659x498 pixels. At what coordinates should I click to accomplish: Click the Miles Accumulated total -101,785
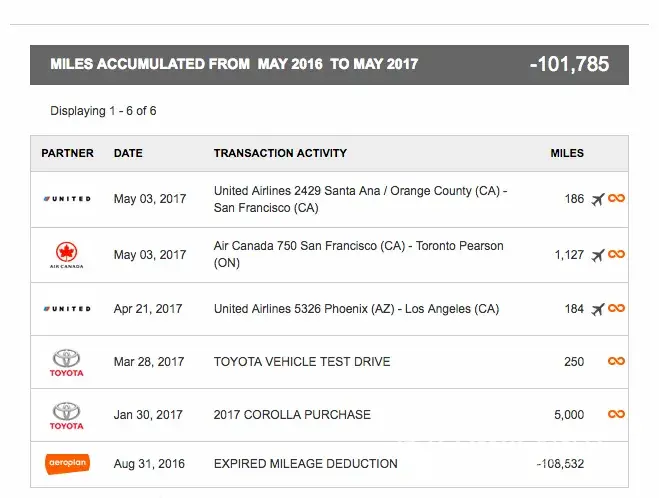[x=569, y=64]
